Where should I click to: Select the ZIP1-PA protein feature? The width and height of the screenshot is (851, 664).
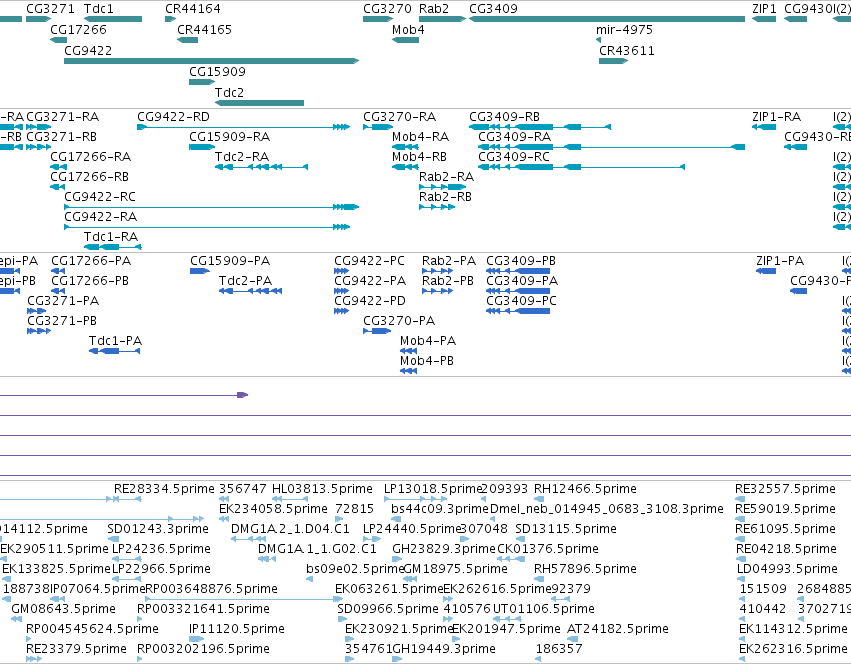click(766, 271)
